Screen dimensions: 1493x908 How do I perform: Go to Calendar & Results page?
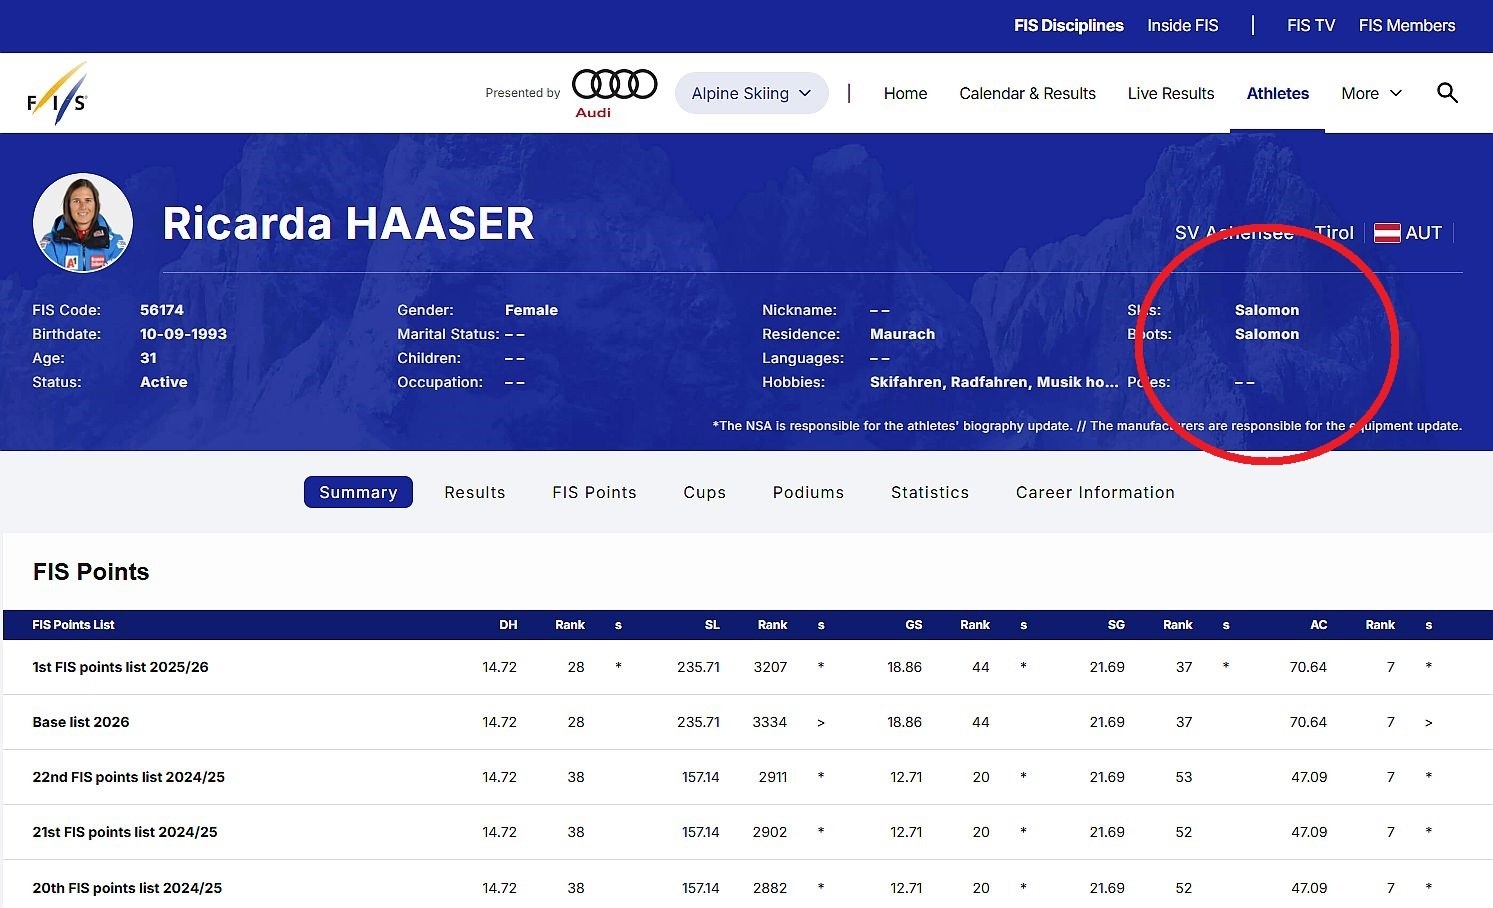1027,93
